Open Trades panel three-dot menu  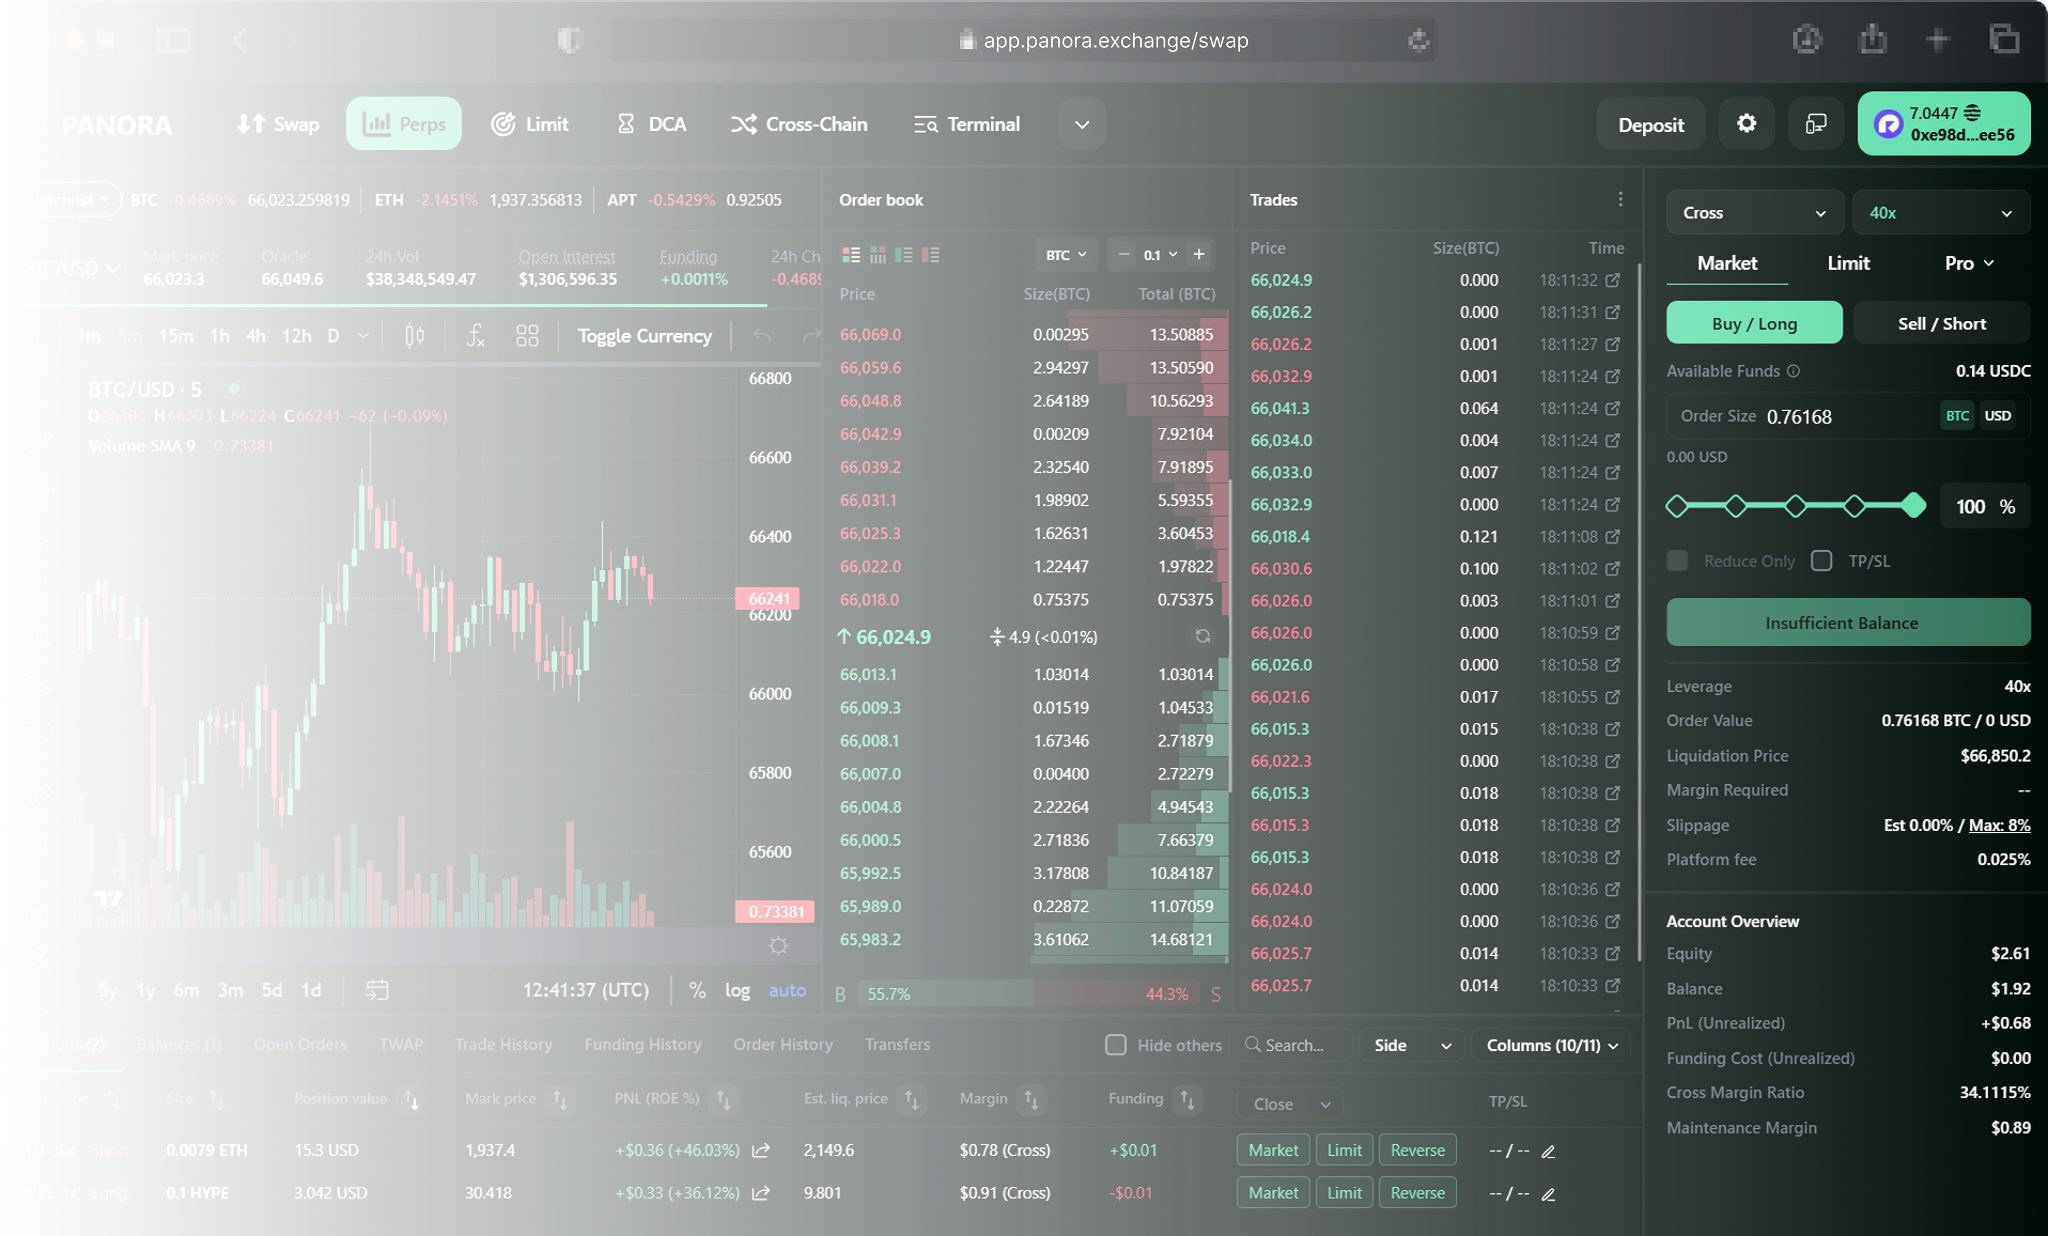click(1620, 200)
